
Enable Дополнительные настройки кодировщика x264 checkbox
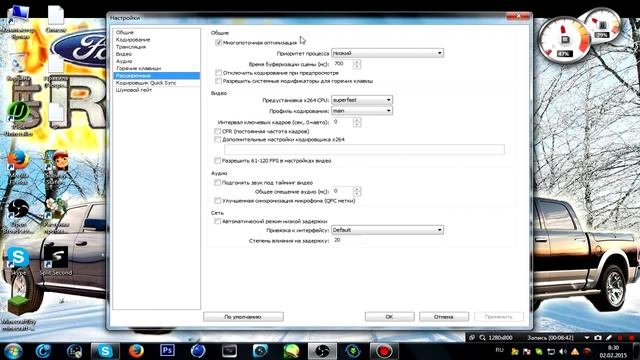coord(218,139)
